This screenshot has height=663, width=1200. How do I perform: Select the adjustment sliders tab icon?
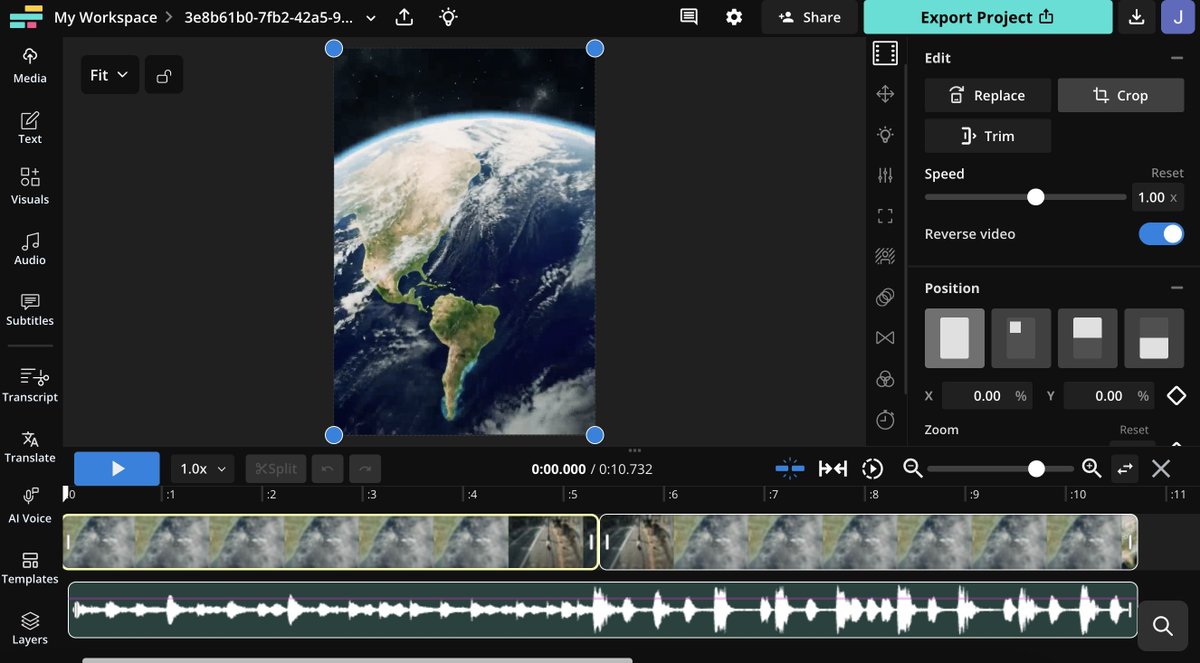pyautogui.click(x=885, y=175)
